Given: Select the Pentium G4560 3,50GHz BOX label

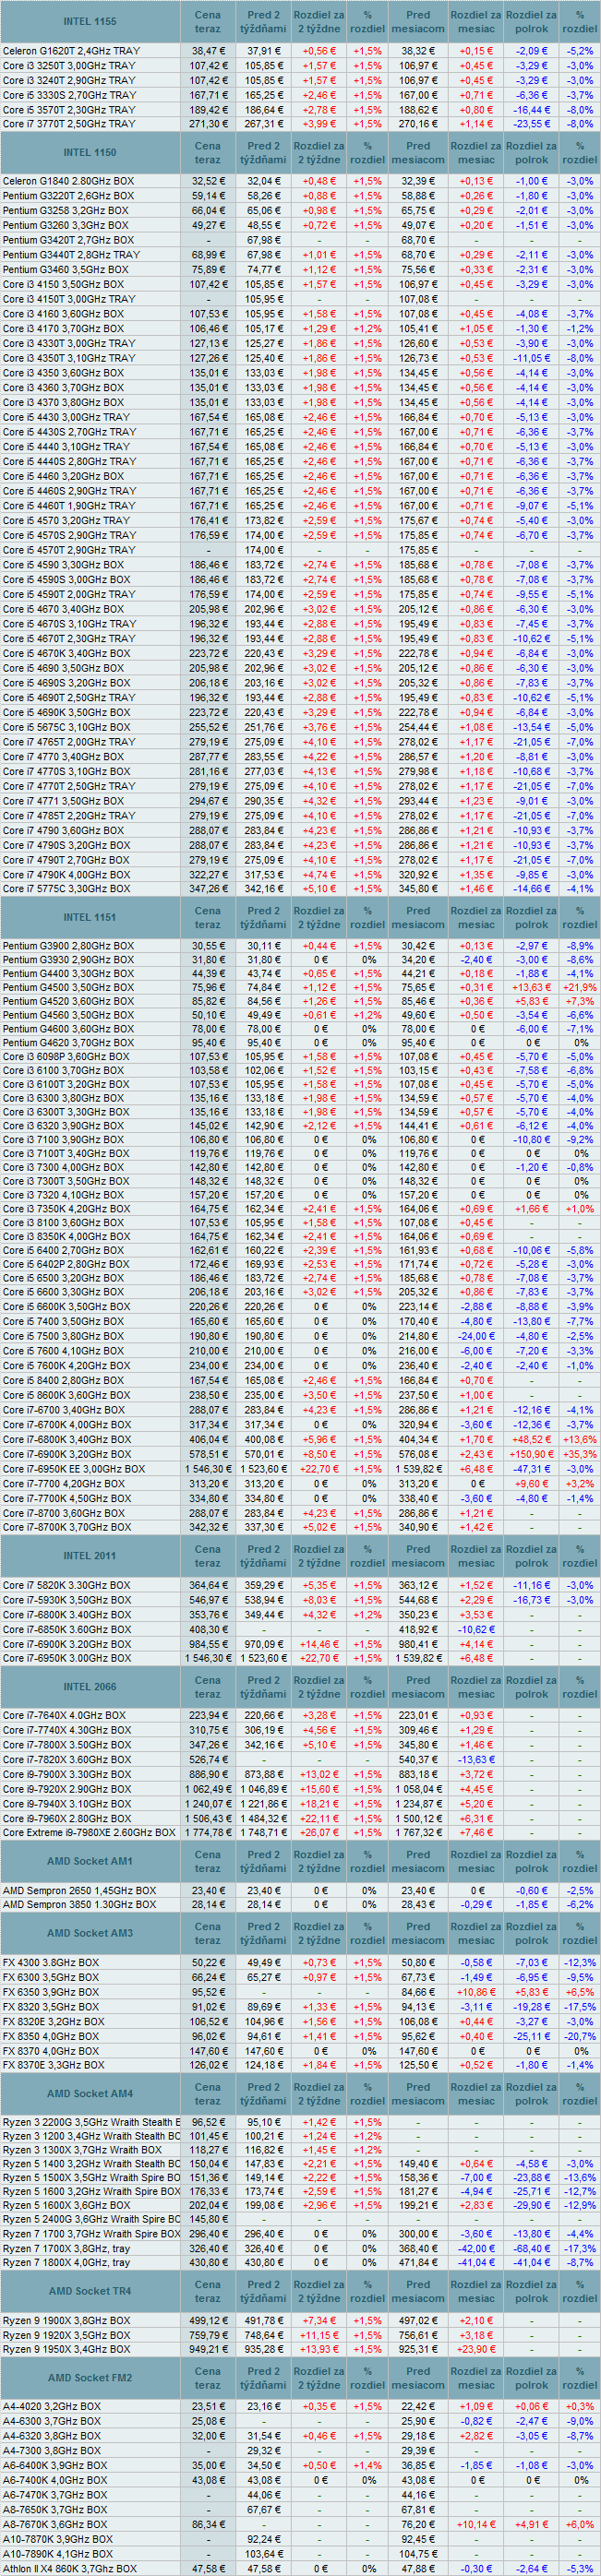Looking at the screenshot, I should [x=68, y=1015].
